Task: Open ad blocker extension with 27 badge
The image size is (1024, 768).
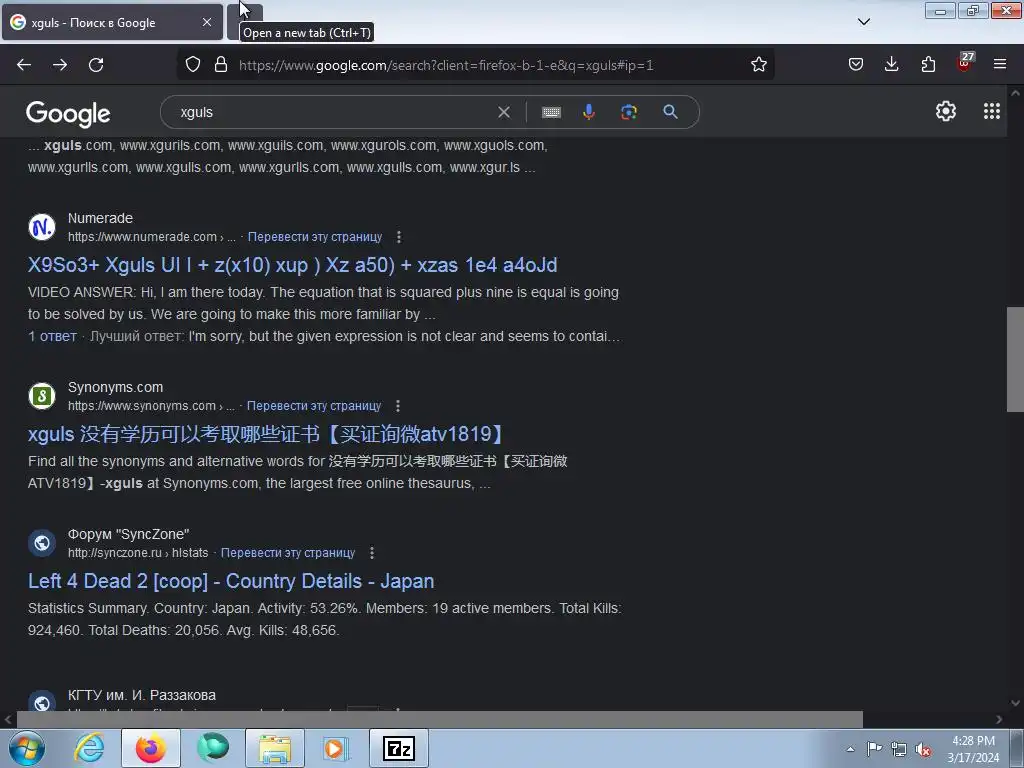Action: point(965,63)
